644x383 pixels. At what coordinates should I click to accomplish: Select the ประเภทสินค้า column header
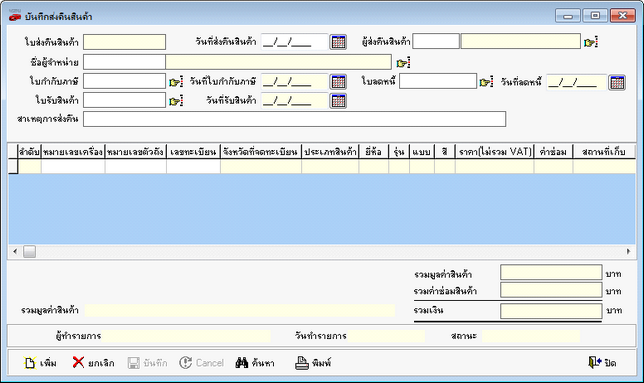(x=330, y=152)
